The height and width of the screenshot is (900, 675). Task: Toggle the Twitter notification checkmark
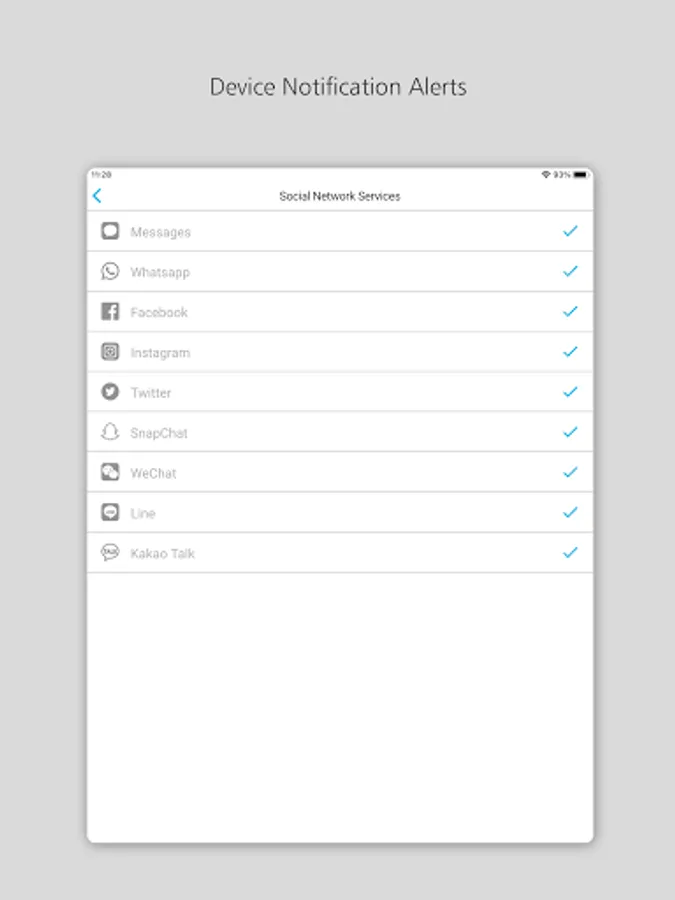pyautogui.click(x=570, y=391)
